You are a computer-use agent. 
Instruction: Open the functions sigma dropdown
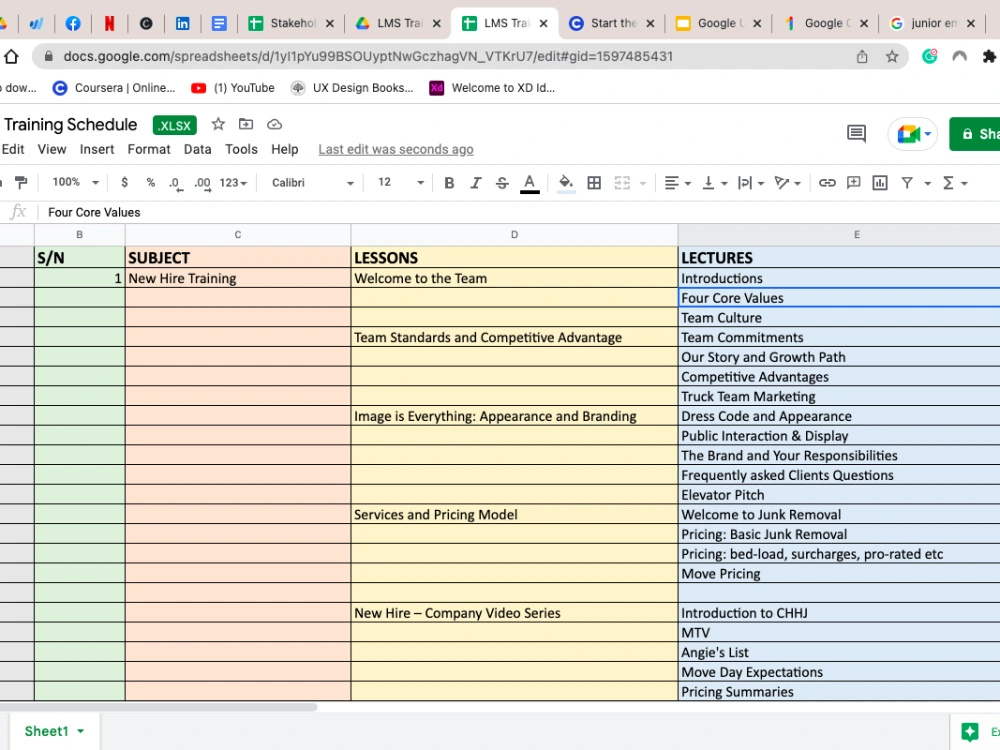[955, 183]
